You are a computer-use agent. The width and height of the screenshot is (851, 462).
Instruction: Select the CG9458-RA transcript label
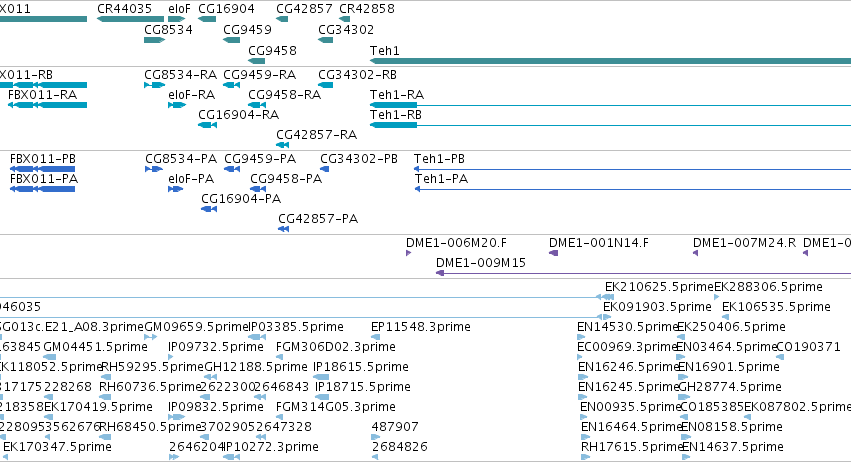[x=284, y=94]
